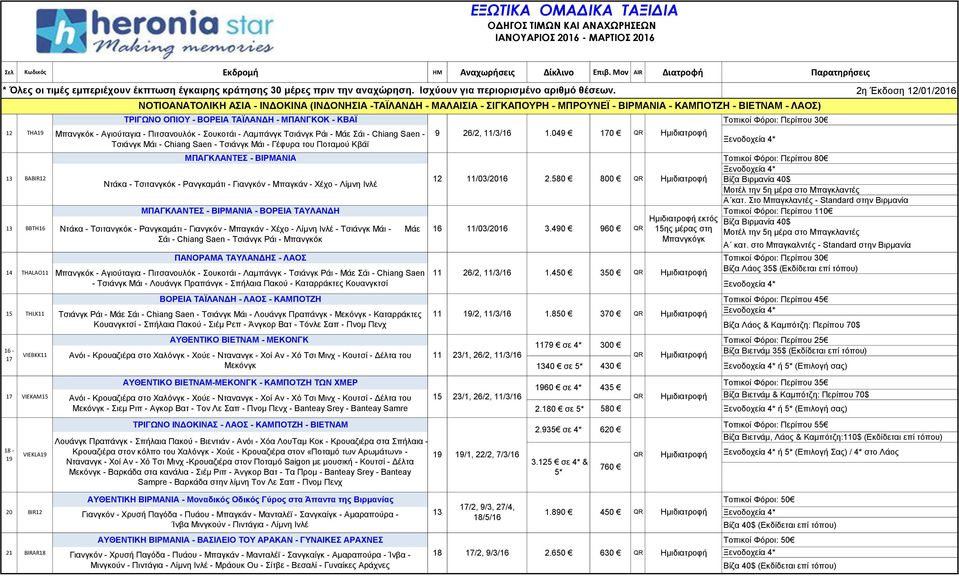Click the Κωδικός column header
The image size is (959, 576).
[x=35, y=72]
